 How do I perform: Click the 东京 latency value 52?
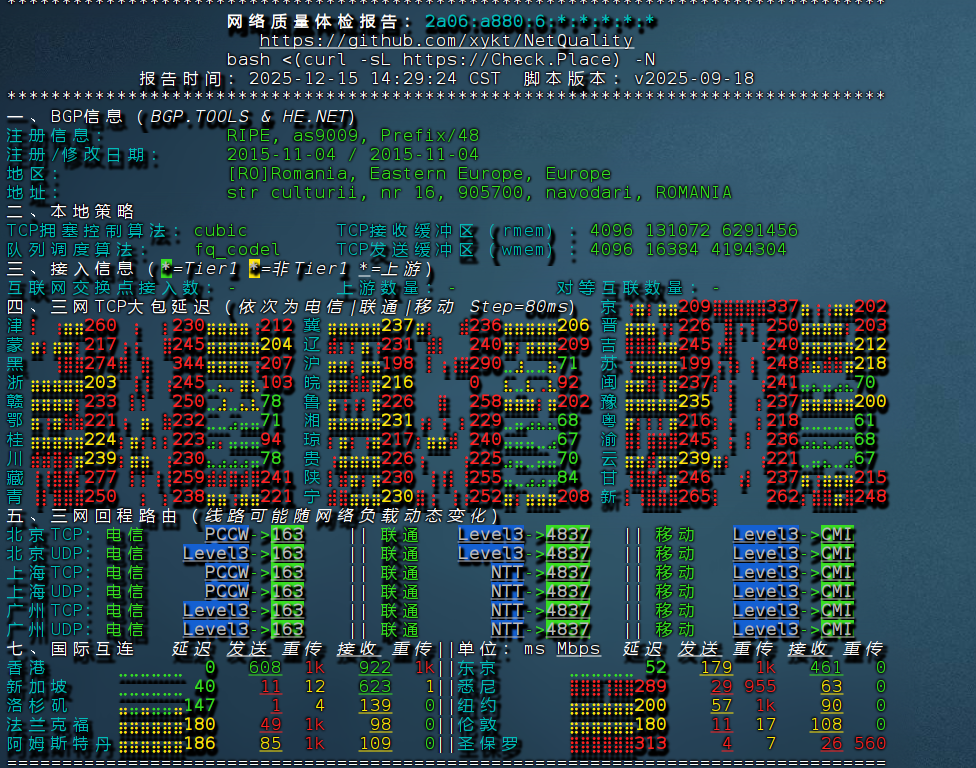[x=655, y=668]
